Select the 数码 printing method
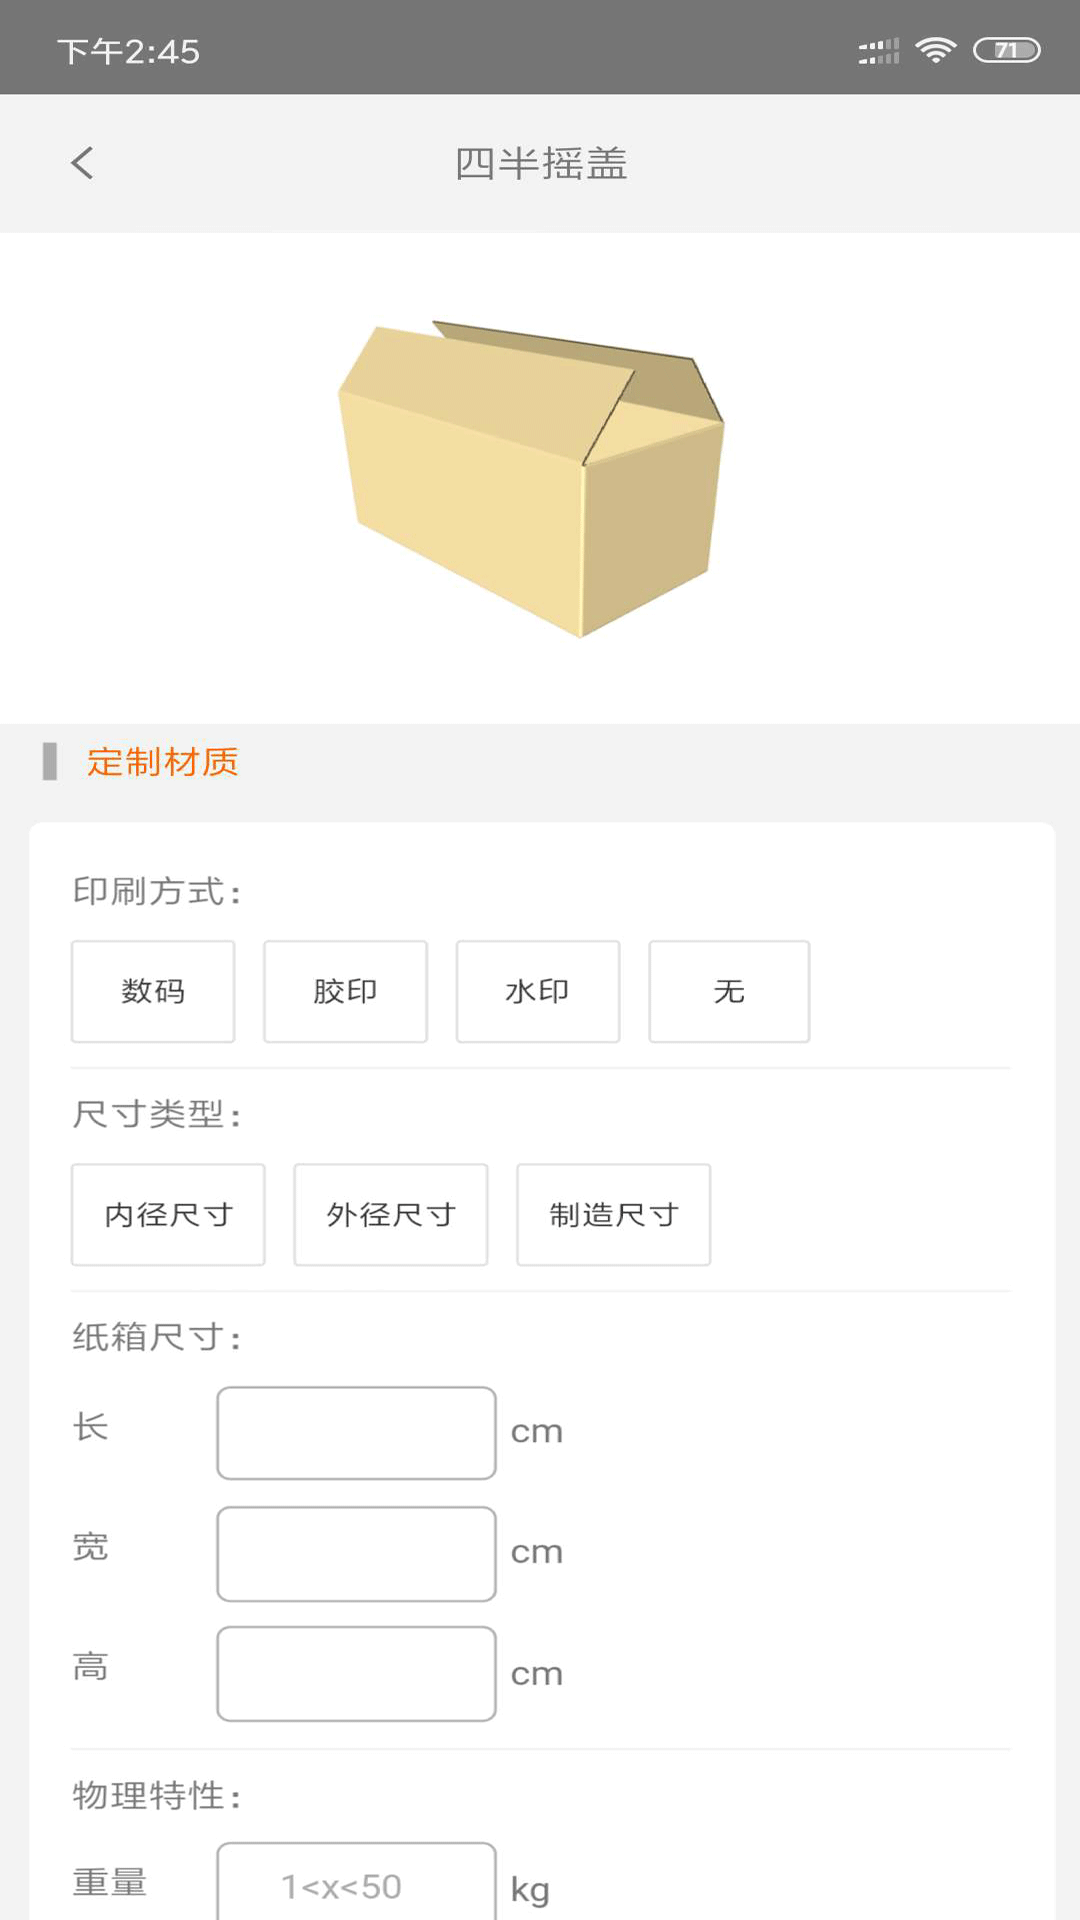 [152, 991]
